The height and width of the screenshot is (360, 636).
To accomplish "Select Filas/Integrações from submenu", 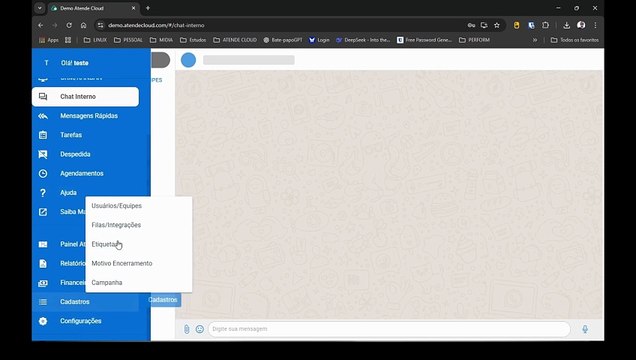I will (139, 225).
